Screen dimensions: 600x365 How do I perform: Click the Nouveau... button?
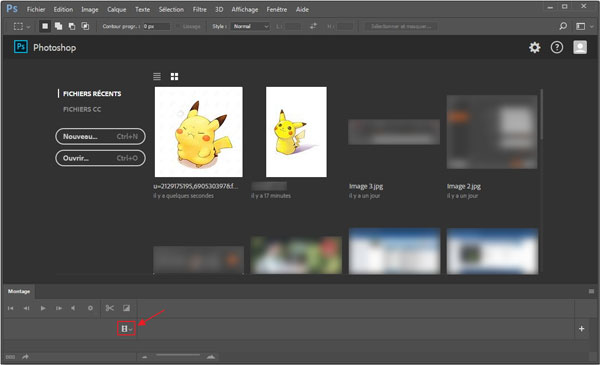(100, 137)
